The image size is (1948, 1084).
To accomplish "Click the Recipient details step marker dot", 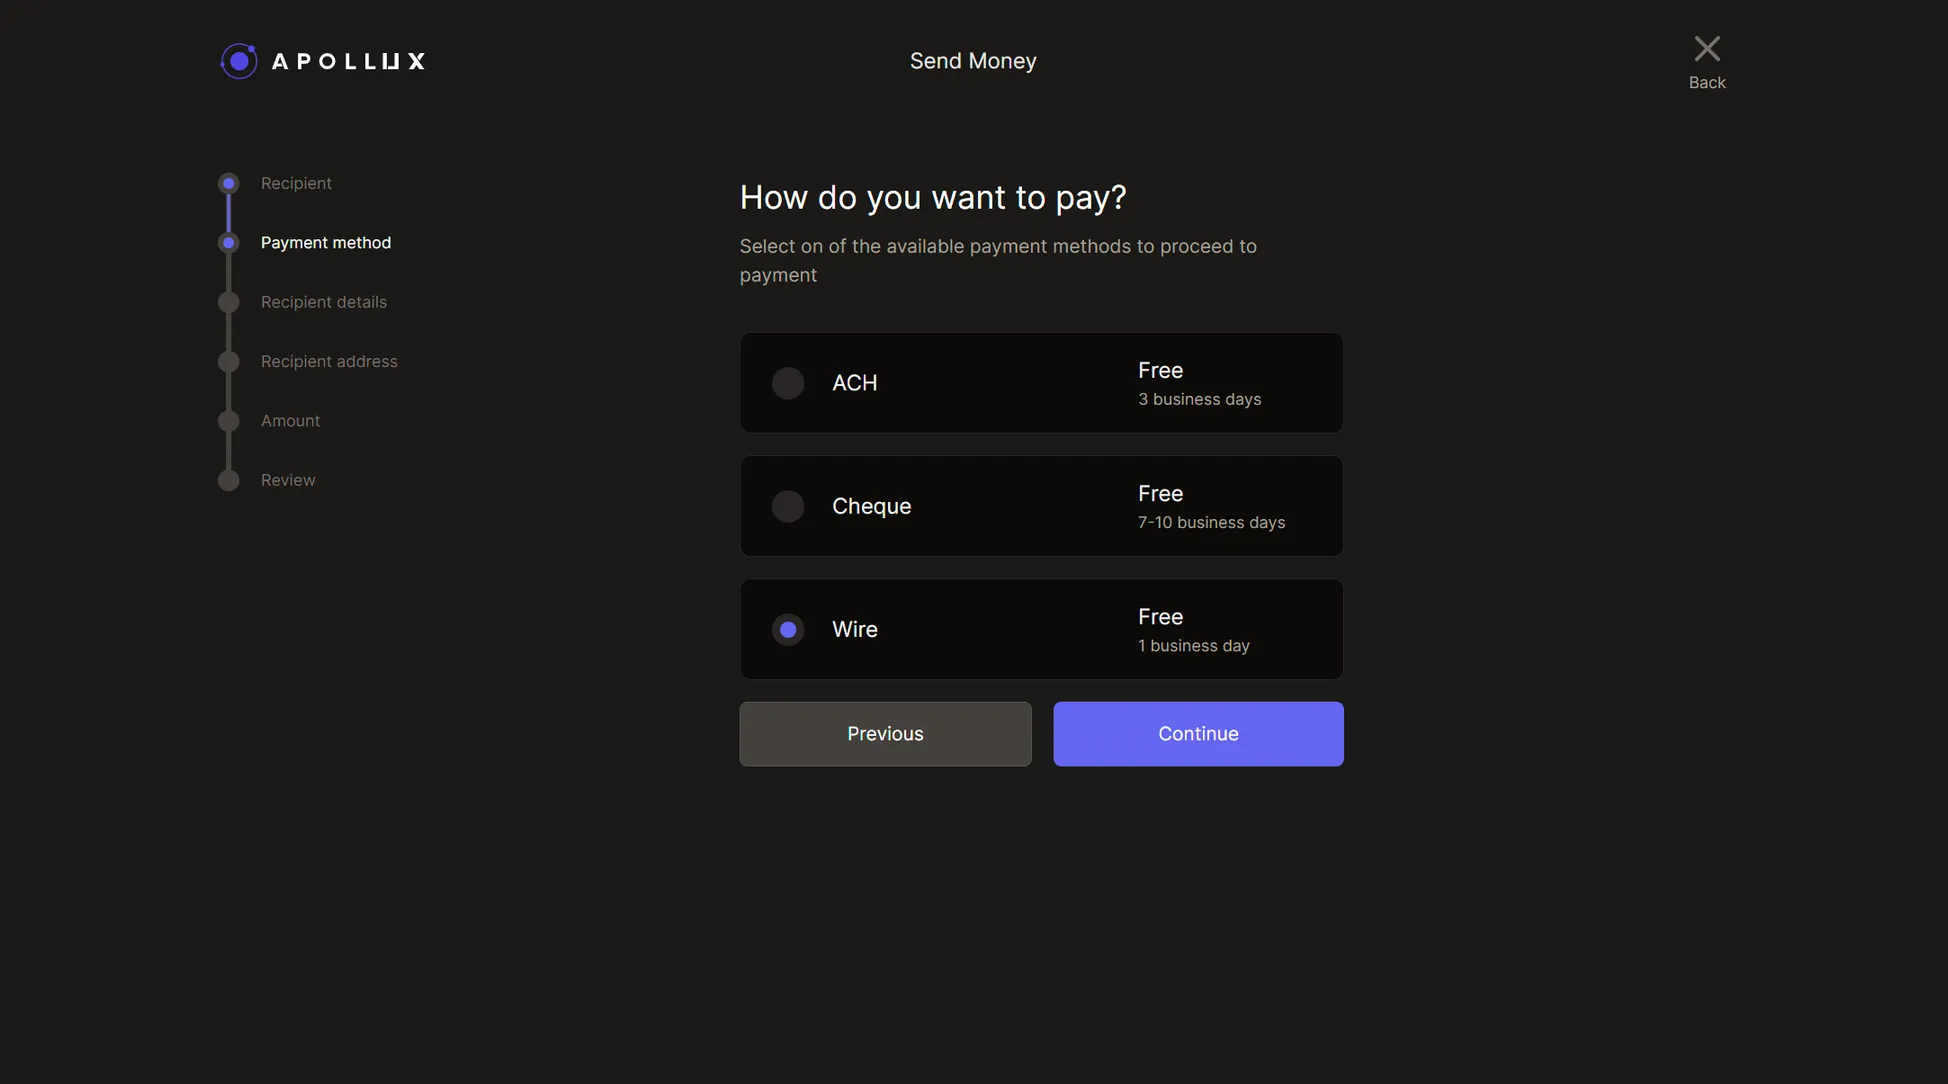I will click(x=229, y=302).
